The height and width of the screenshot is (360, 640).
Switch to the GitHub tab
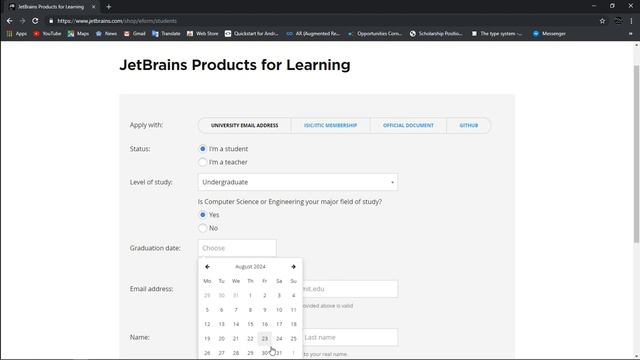point(469,125)
